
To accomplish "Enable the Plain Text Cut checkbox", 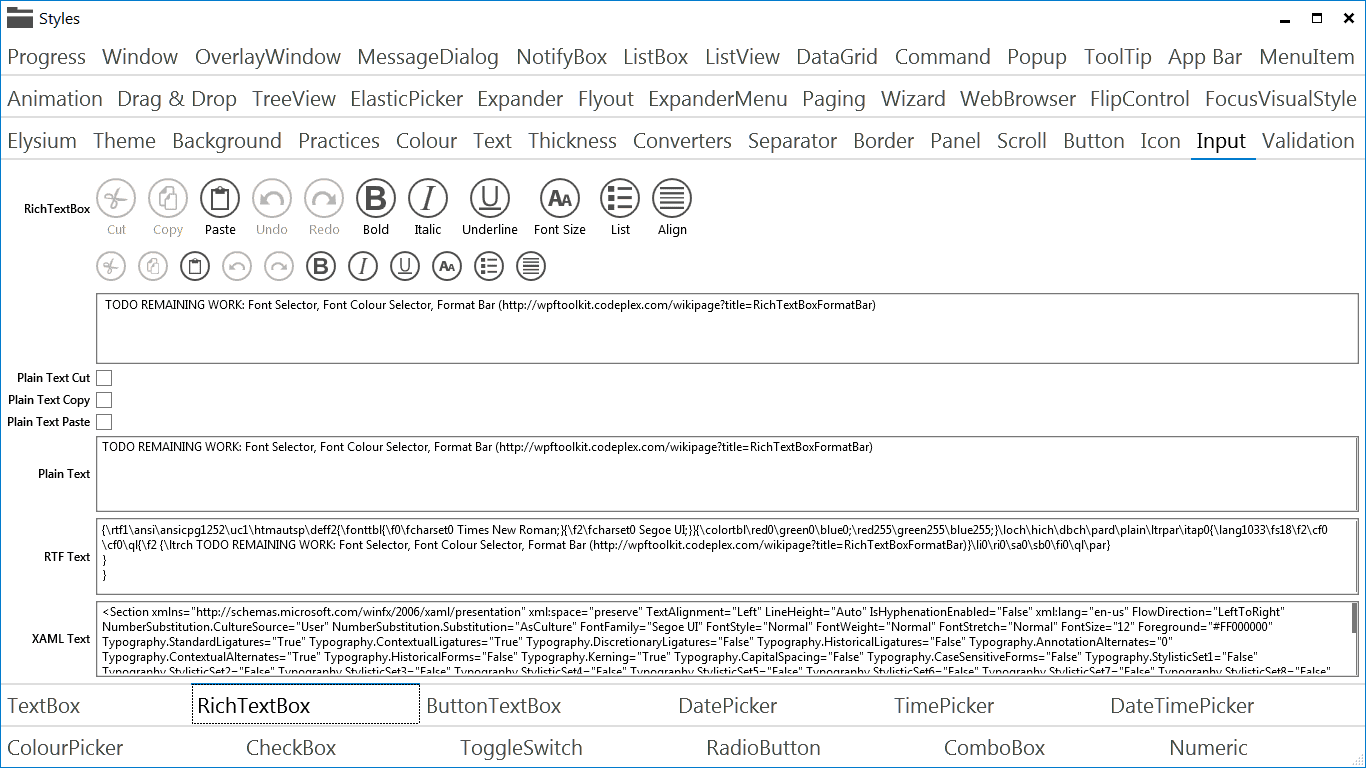I will click(104, 377).
